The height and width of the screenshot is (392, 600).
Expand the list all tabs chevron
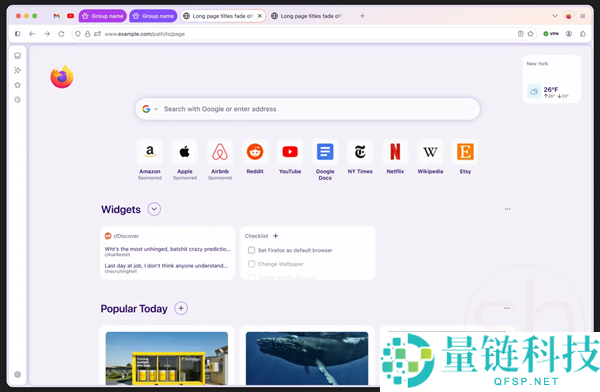pyautogui.click(x=555, y=16)
